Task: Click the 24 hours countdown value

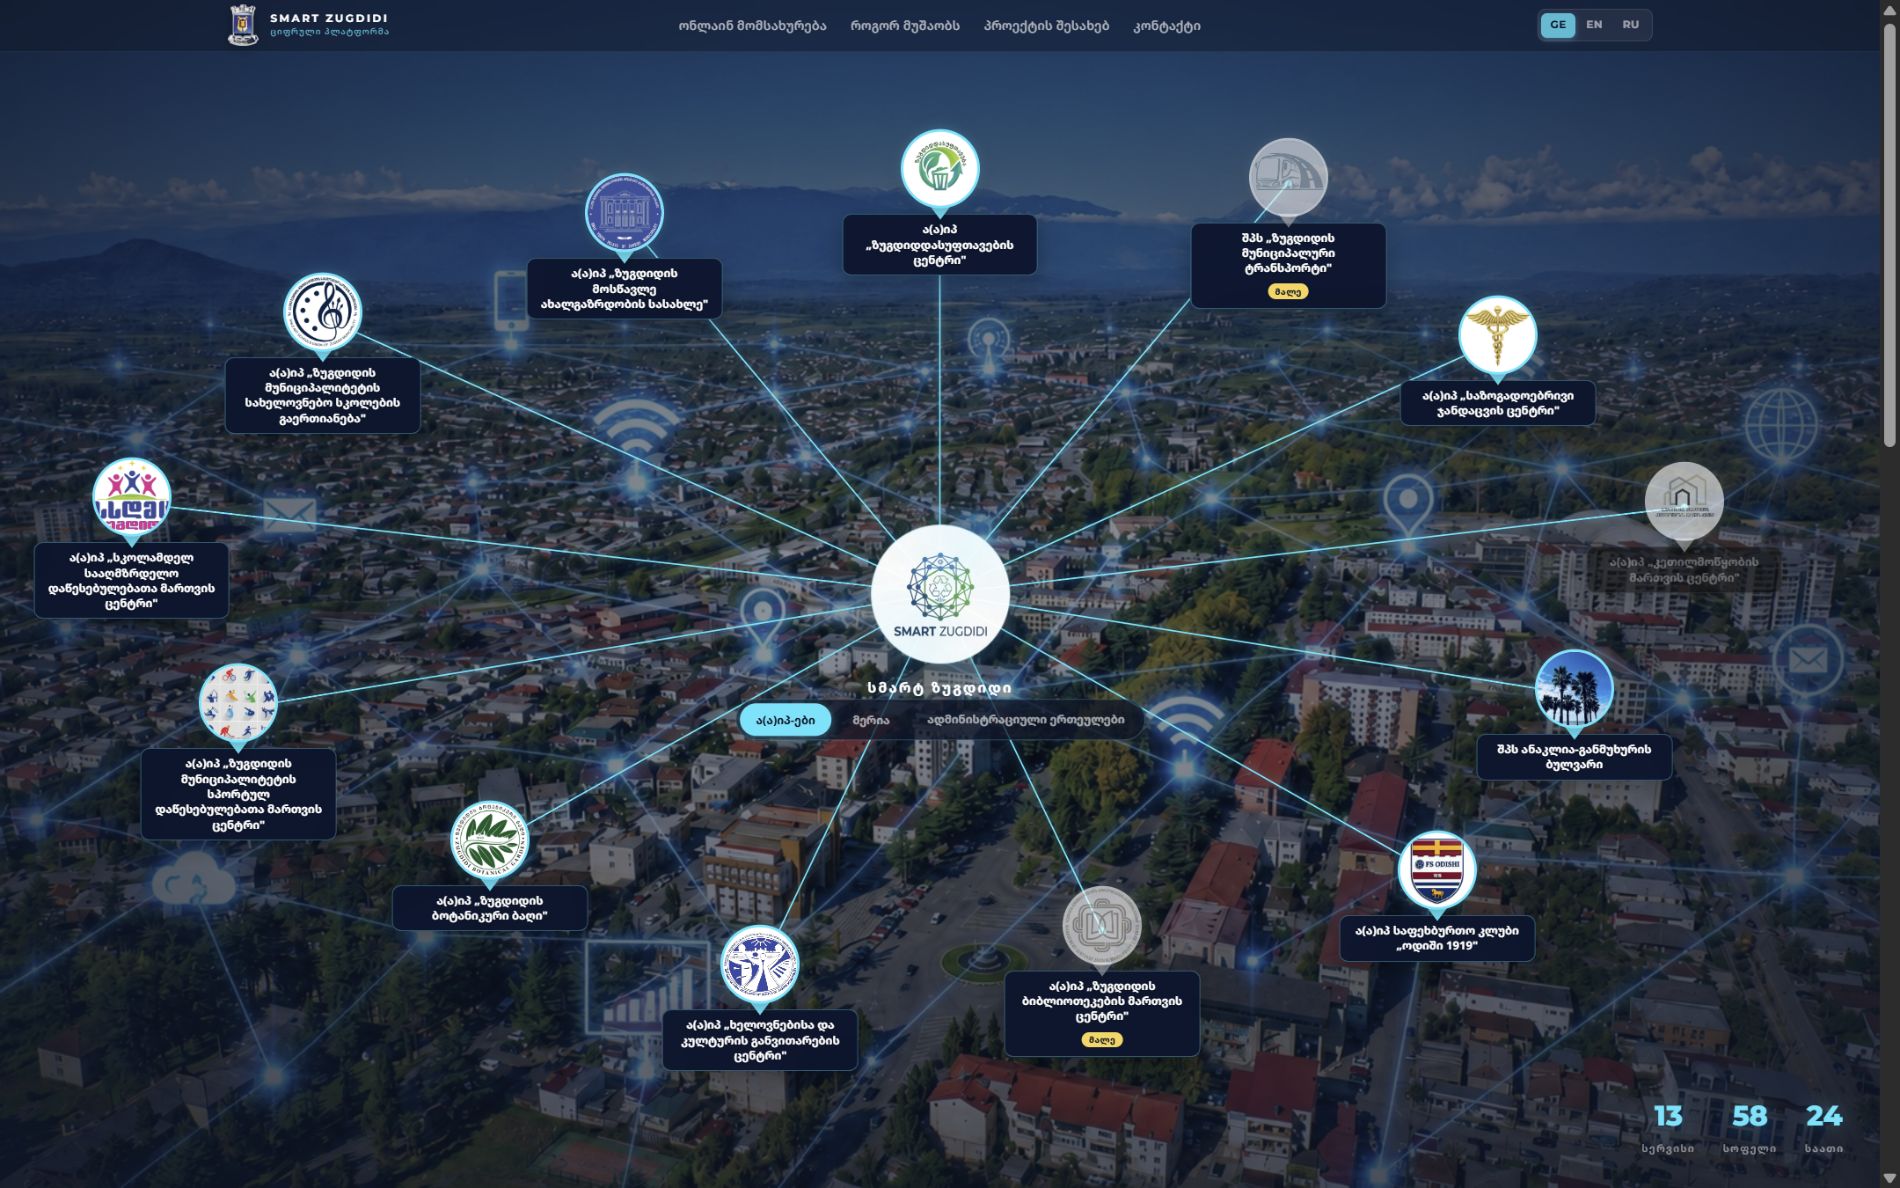Action: point(1824,1116)
